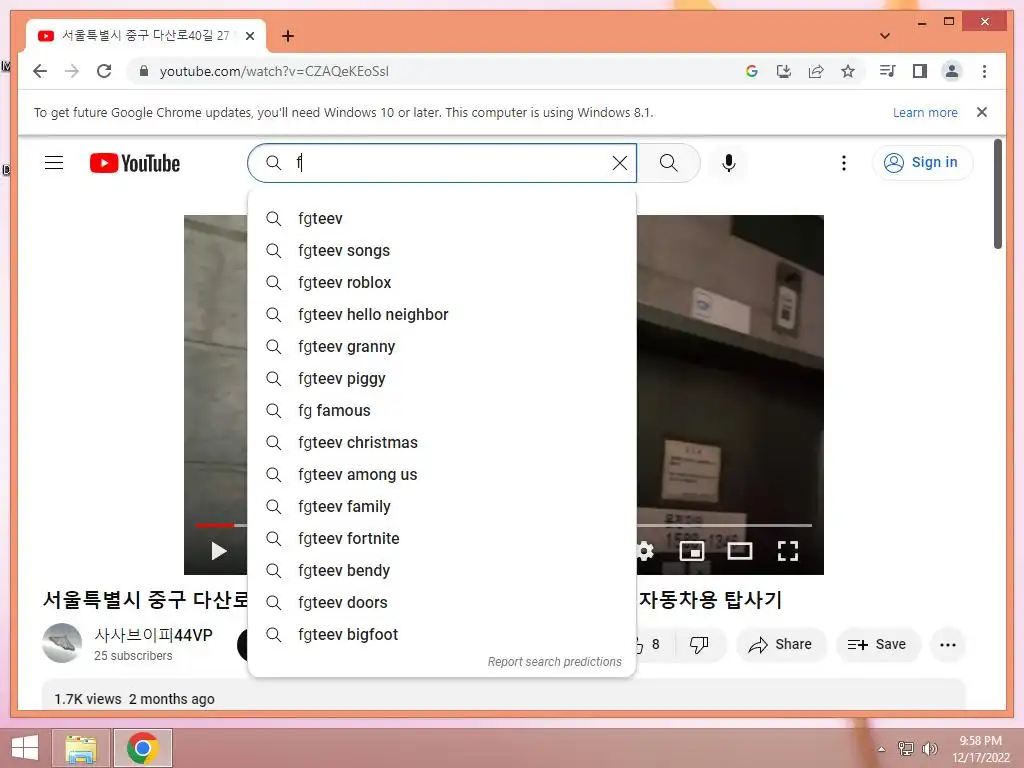
Task: Enter full screen video mode
Action: pyautogui.click(x=788, y=551)
